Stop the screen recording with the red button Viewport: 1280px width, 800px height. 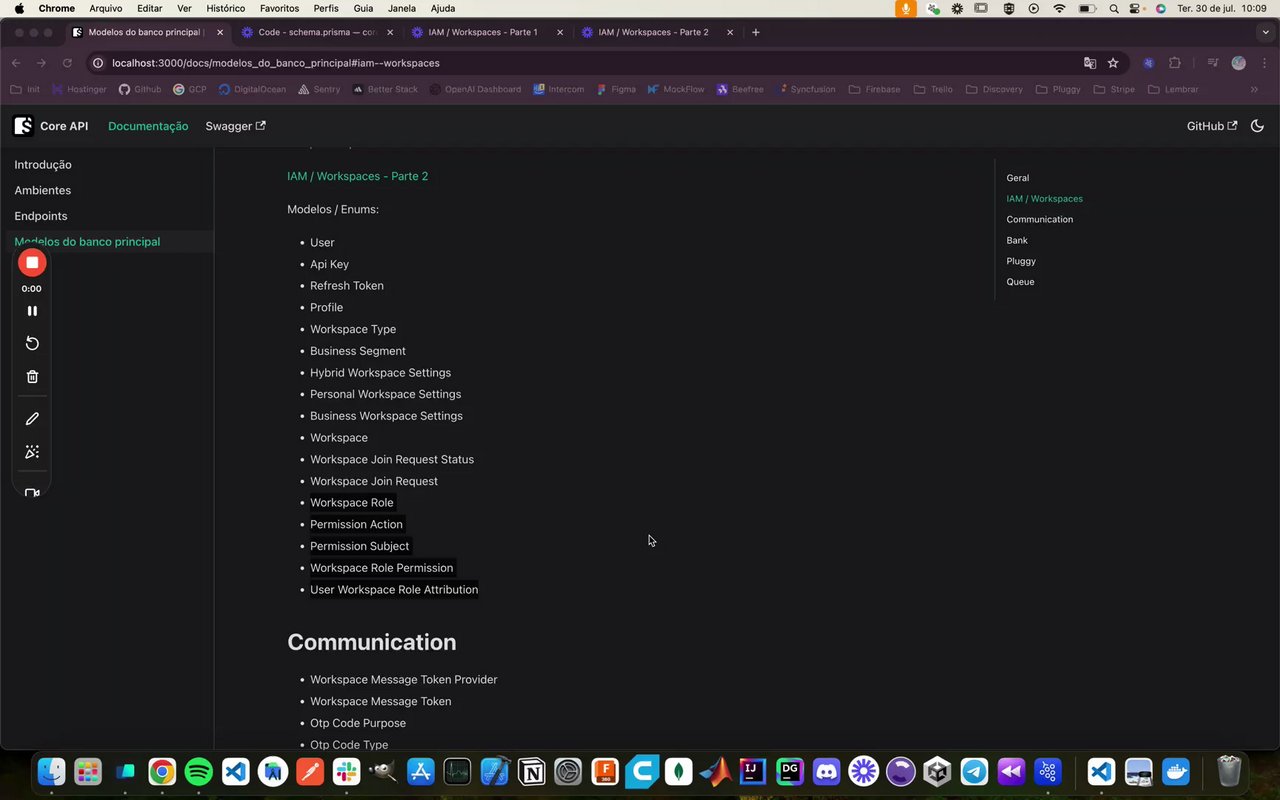click(32, 263)
